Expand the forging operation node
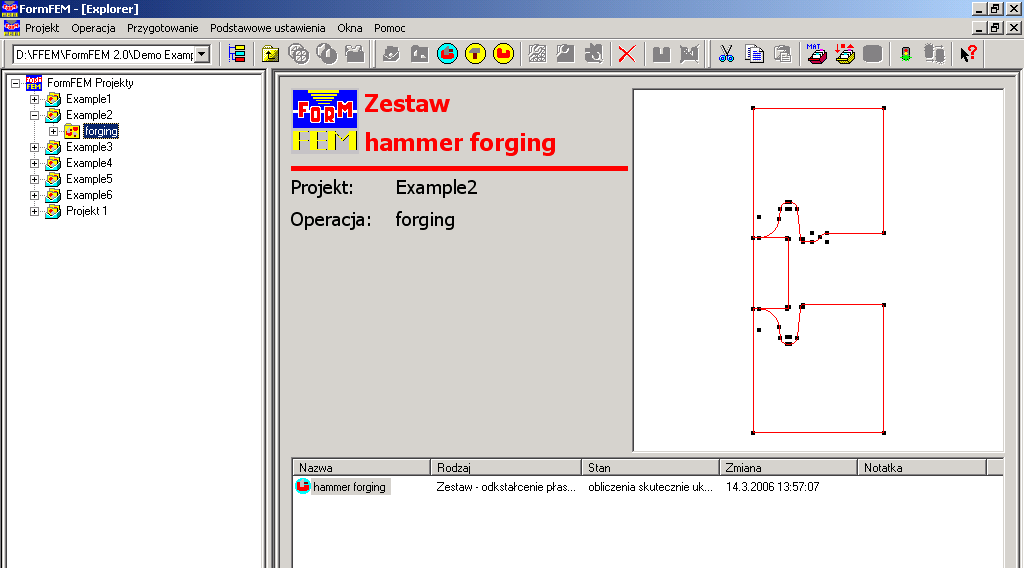This screenshot has width=1024, height=568. coord(54,131)
